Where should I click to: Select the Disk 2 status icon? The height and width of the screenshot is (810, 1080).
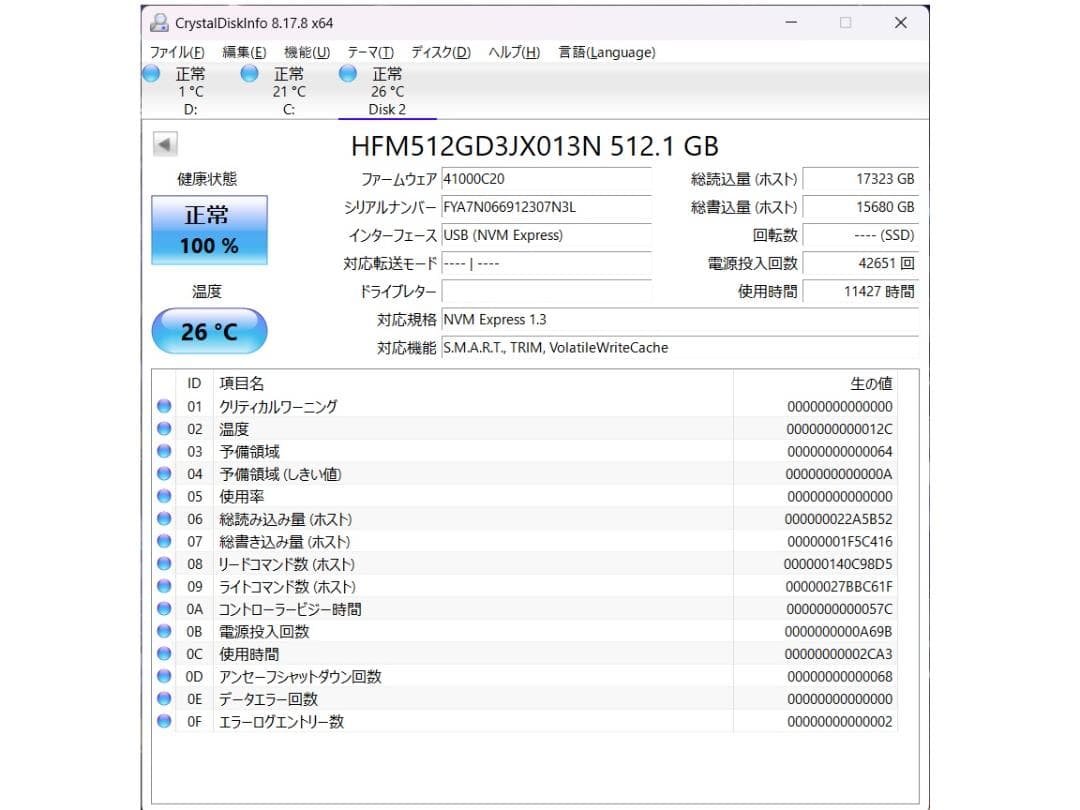pos(348,73)
